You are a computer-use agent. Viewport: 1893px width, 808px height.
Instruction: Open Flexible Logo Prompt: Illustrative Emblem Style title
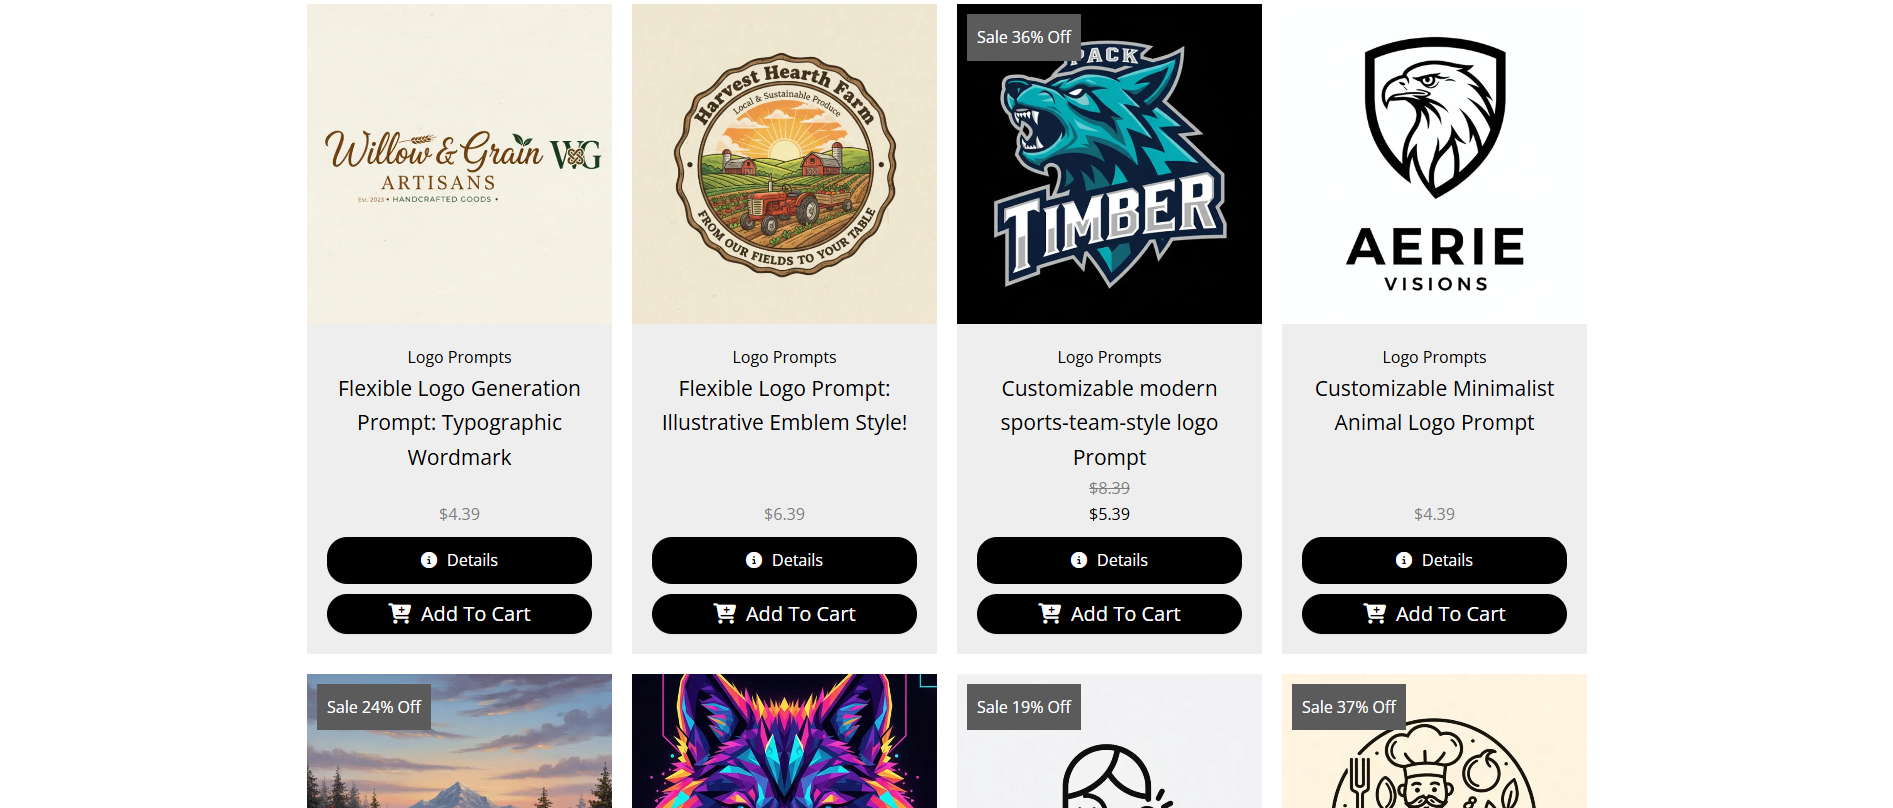click(784, 406)
